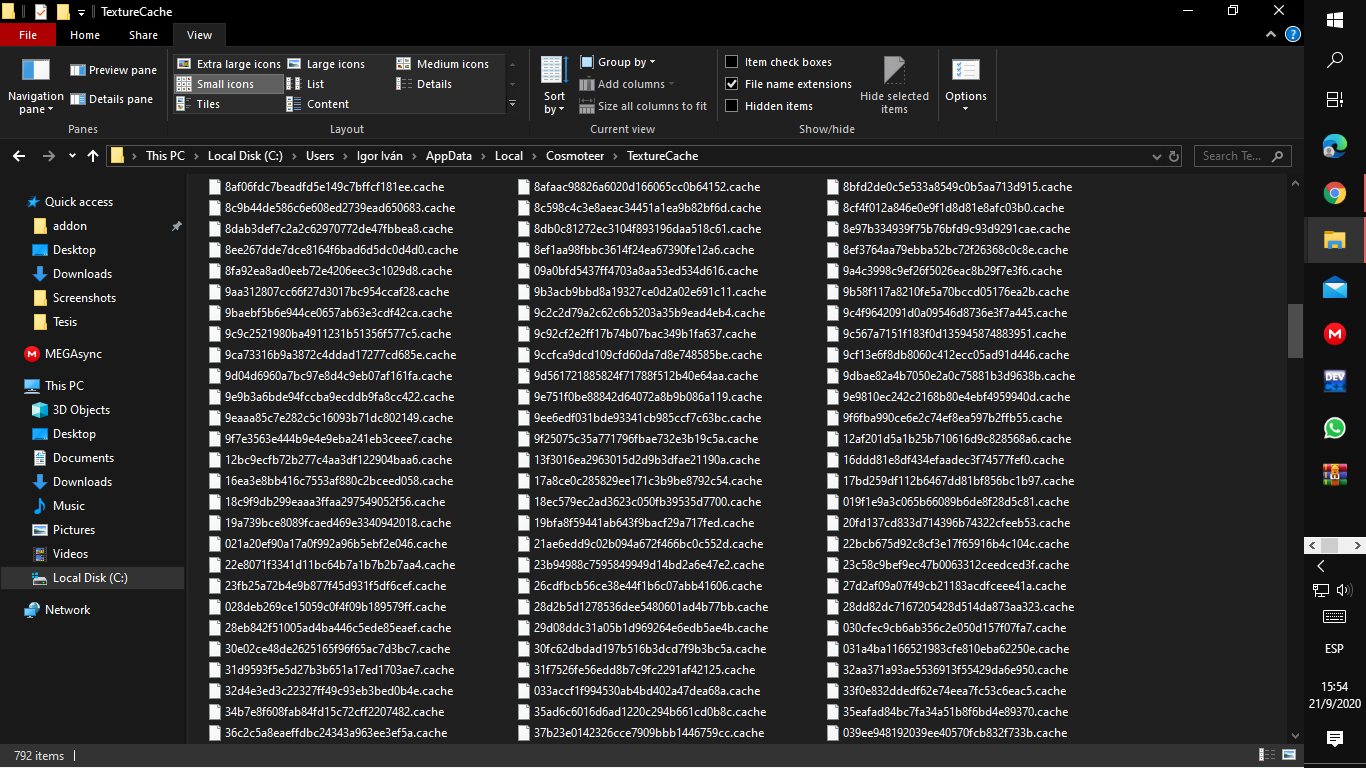Refresh the TextureCache folder view
The width and height of the screenshot is (1366, 768).
[1174, 156]
